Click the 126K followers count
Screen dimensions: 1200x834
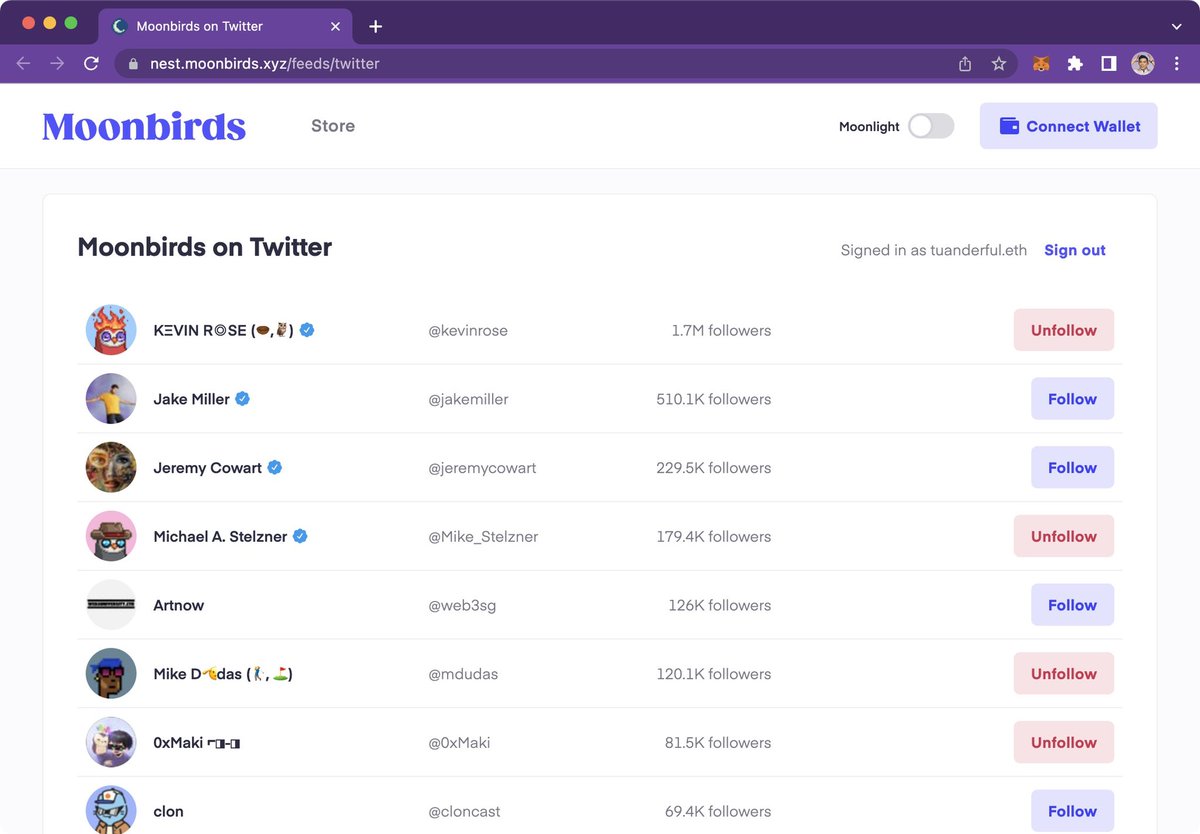720,605
